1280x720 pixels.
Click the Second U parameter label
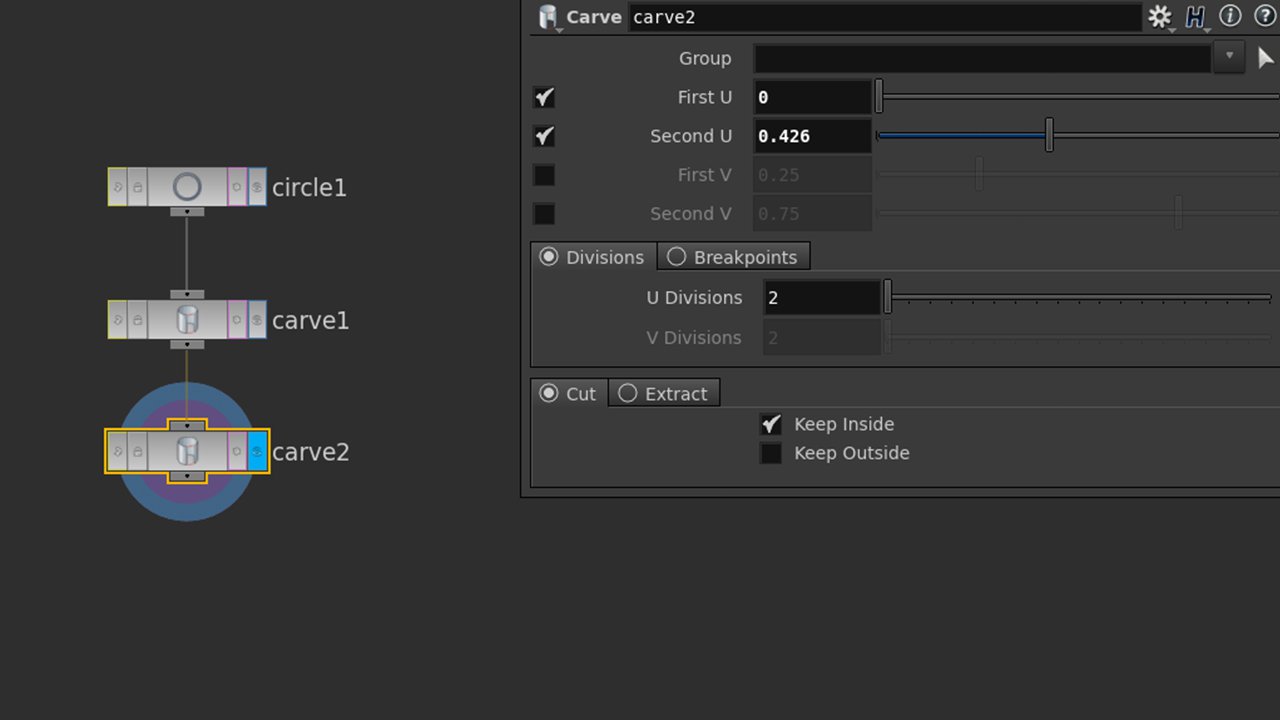(691, 136)
